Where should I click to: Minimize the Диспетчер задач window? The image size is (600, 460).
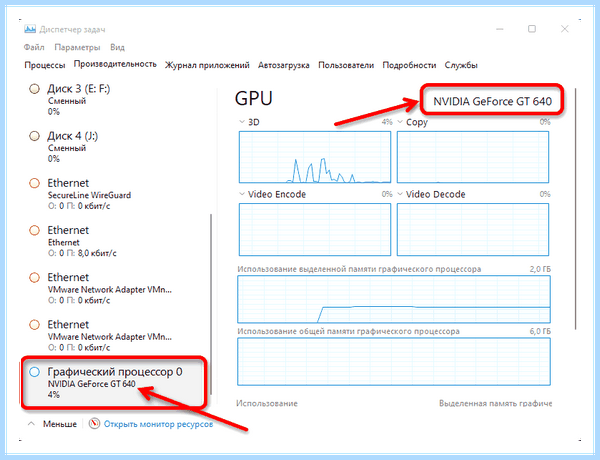point(500,29)
